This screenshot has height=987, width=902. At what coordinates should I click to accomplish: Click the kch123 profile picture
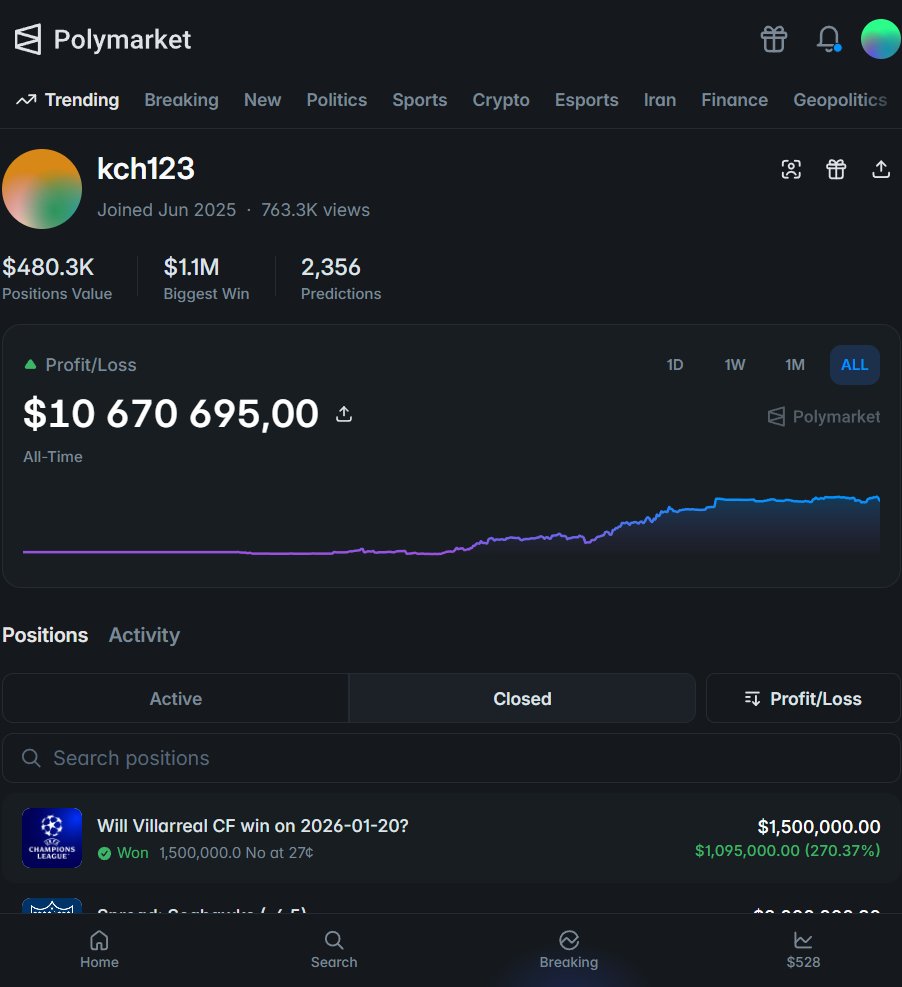(x=42, y=189)
